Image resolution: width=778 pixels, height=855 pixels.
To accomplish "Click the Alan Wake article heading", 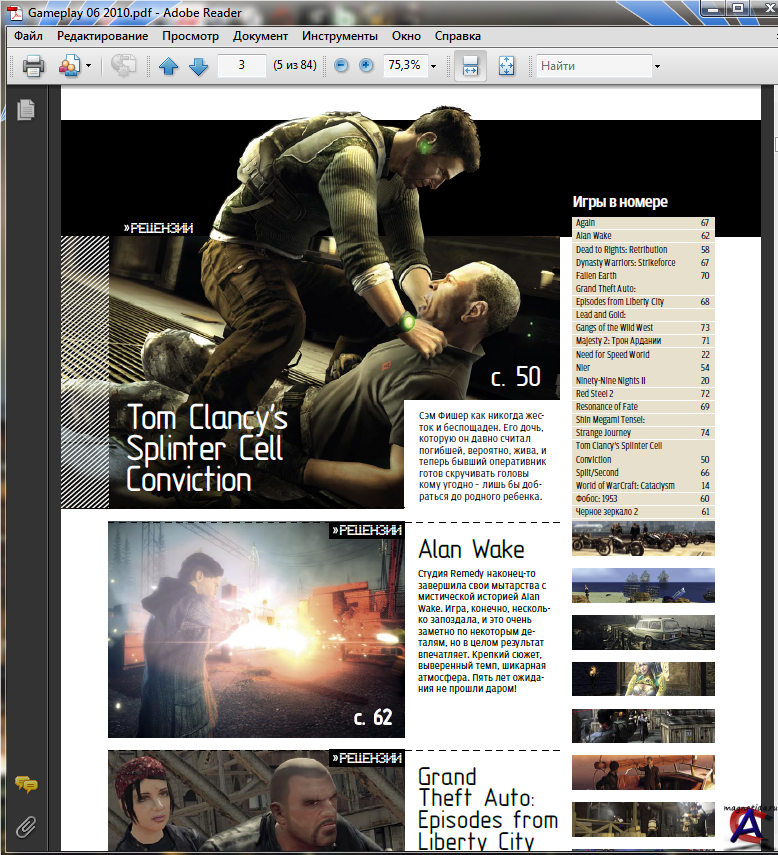I will click(470, 550).
